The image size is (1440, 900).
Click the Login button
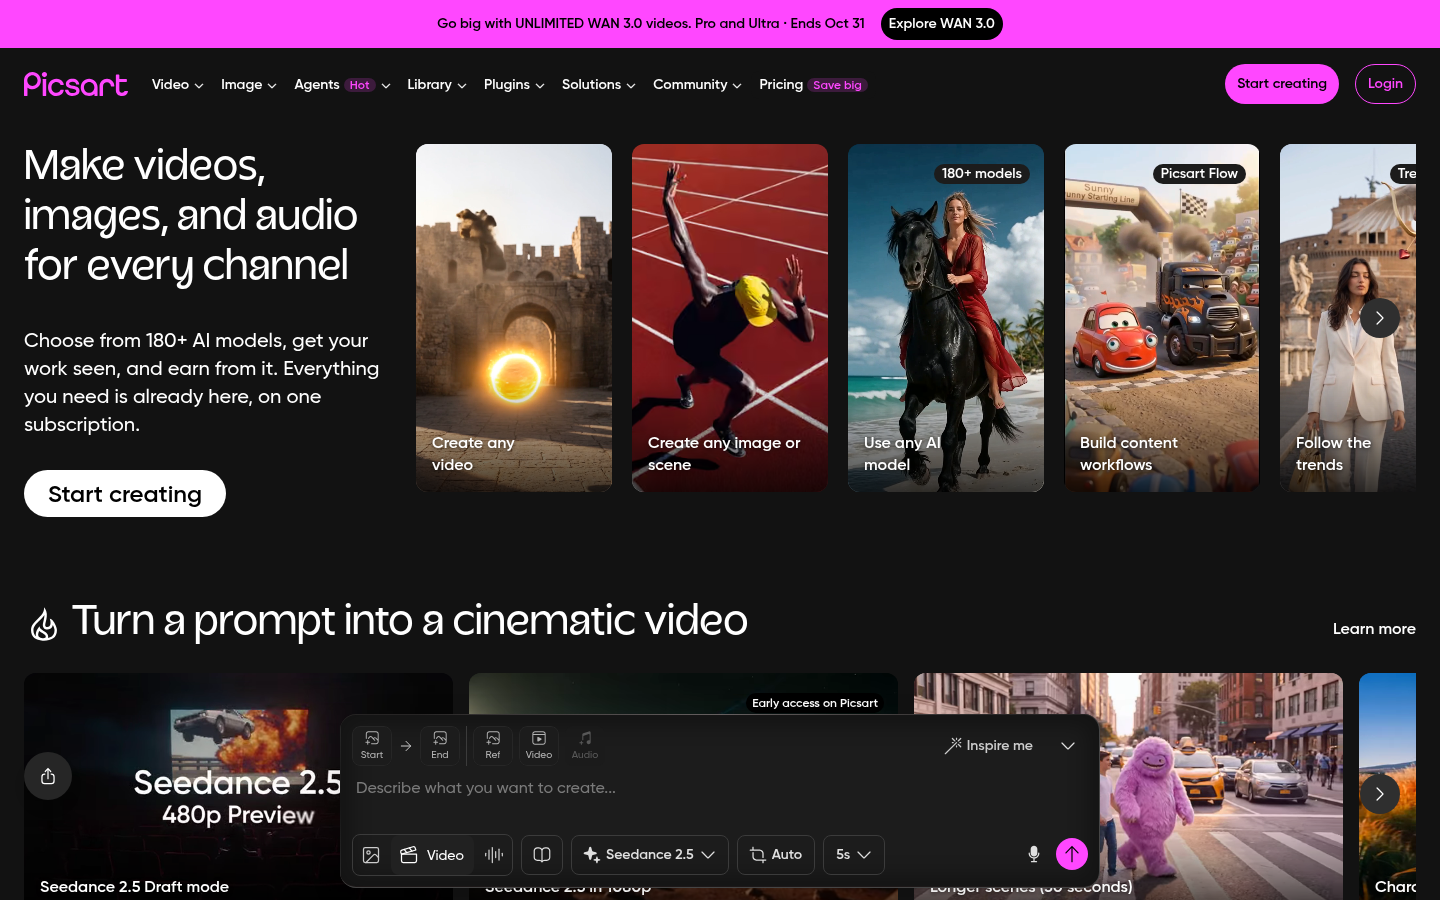tap(1385, 84)
